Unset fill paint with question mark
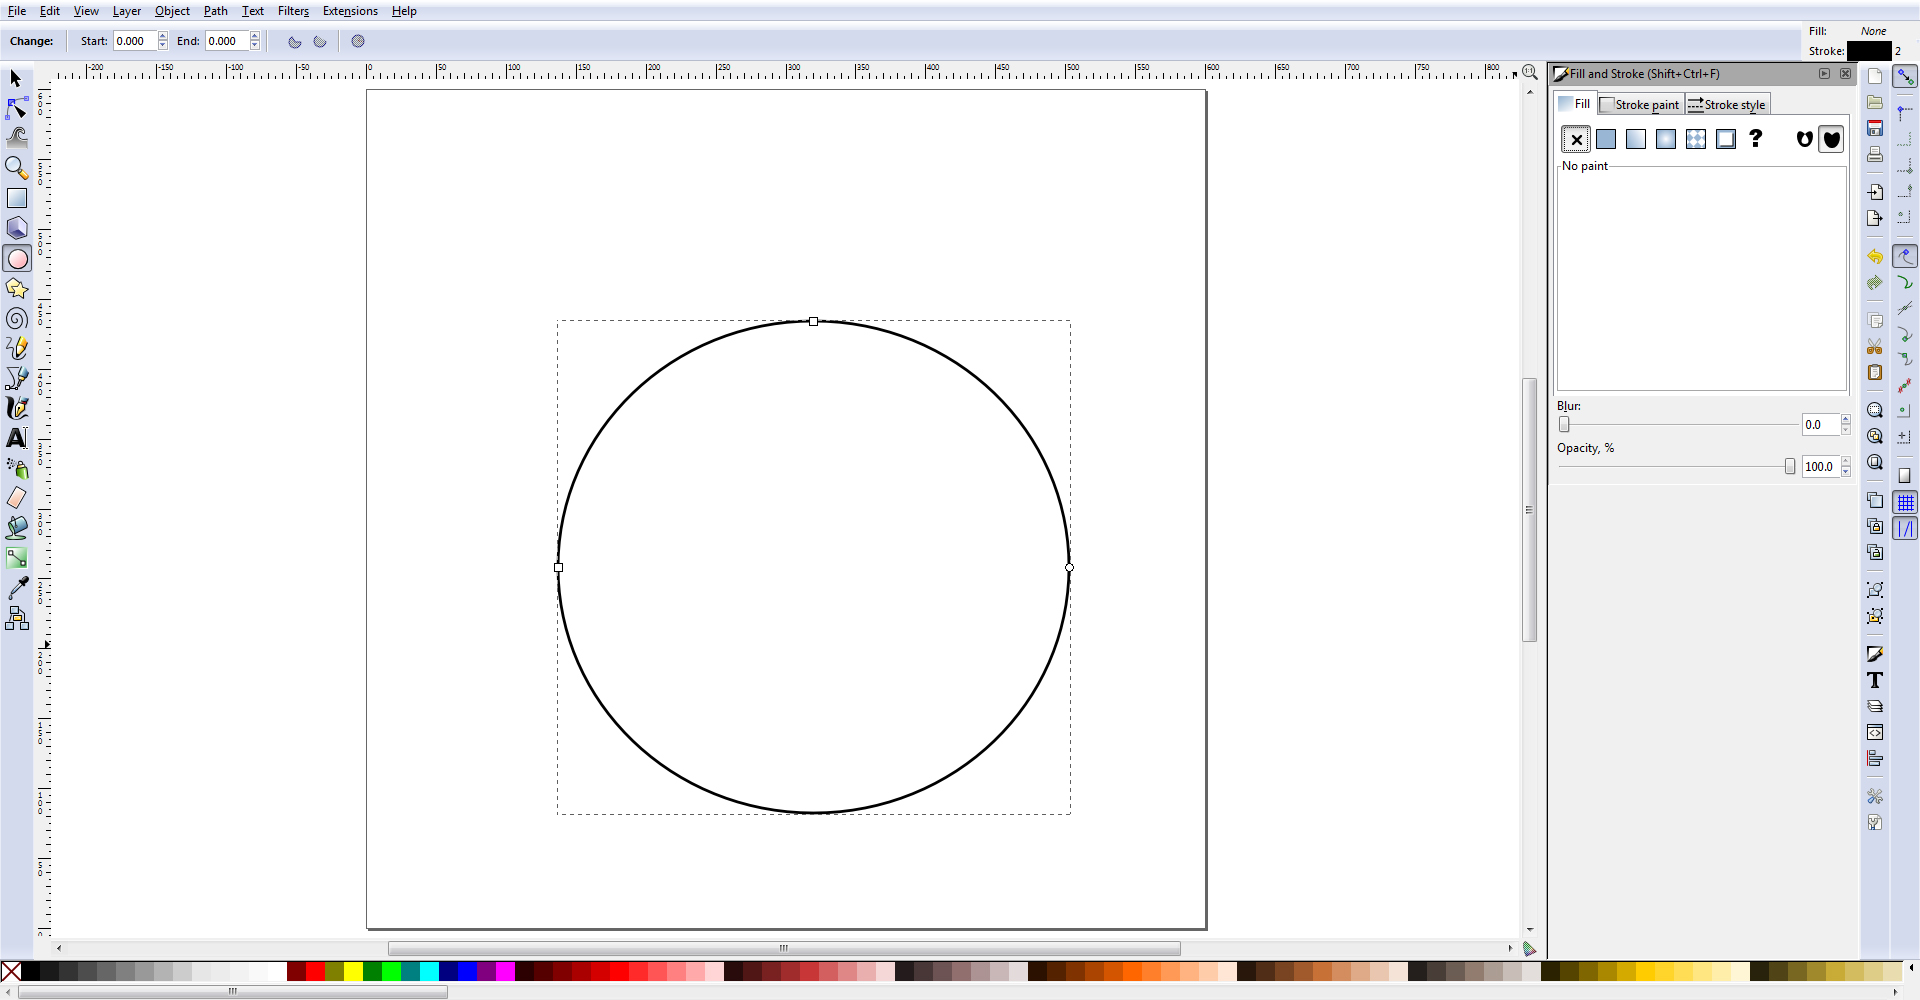This screenshot has height=1000, width=1920. (x=1756, y=139)
